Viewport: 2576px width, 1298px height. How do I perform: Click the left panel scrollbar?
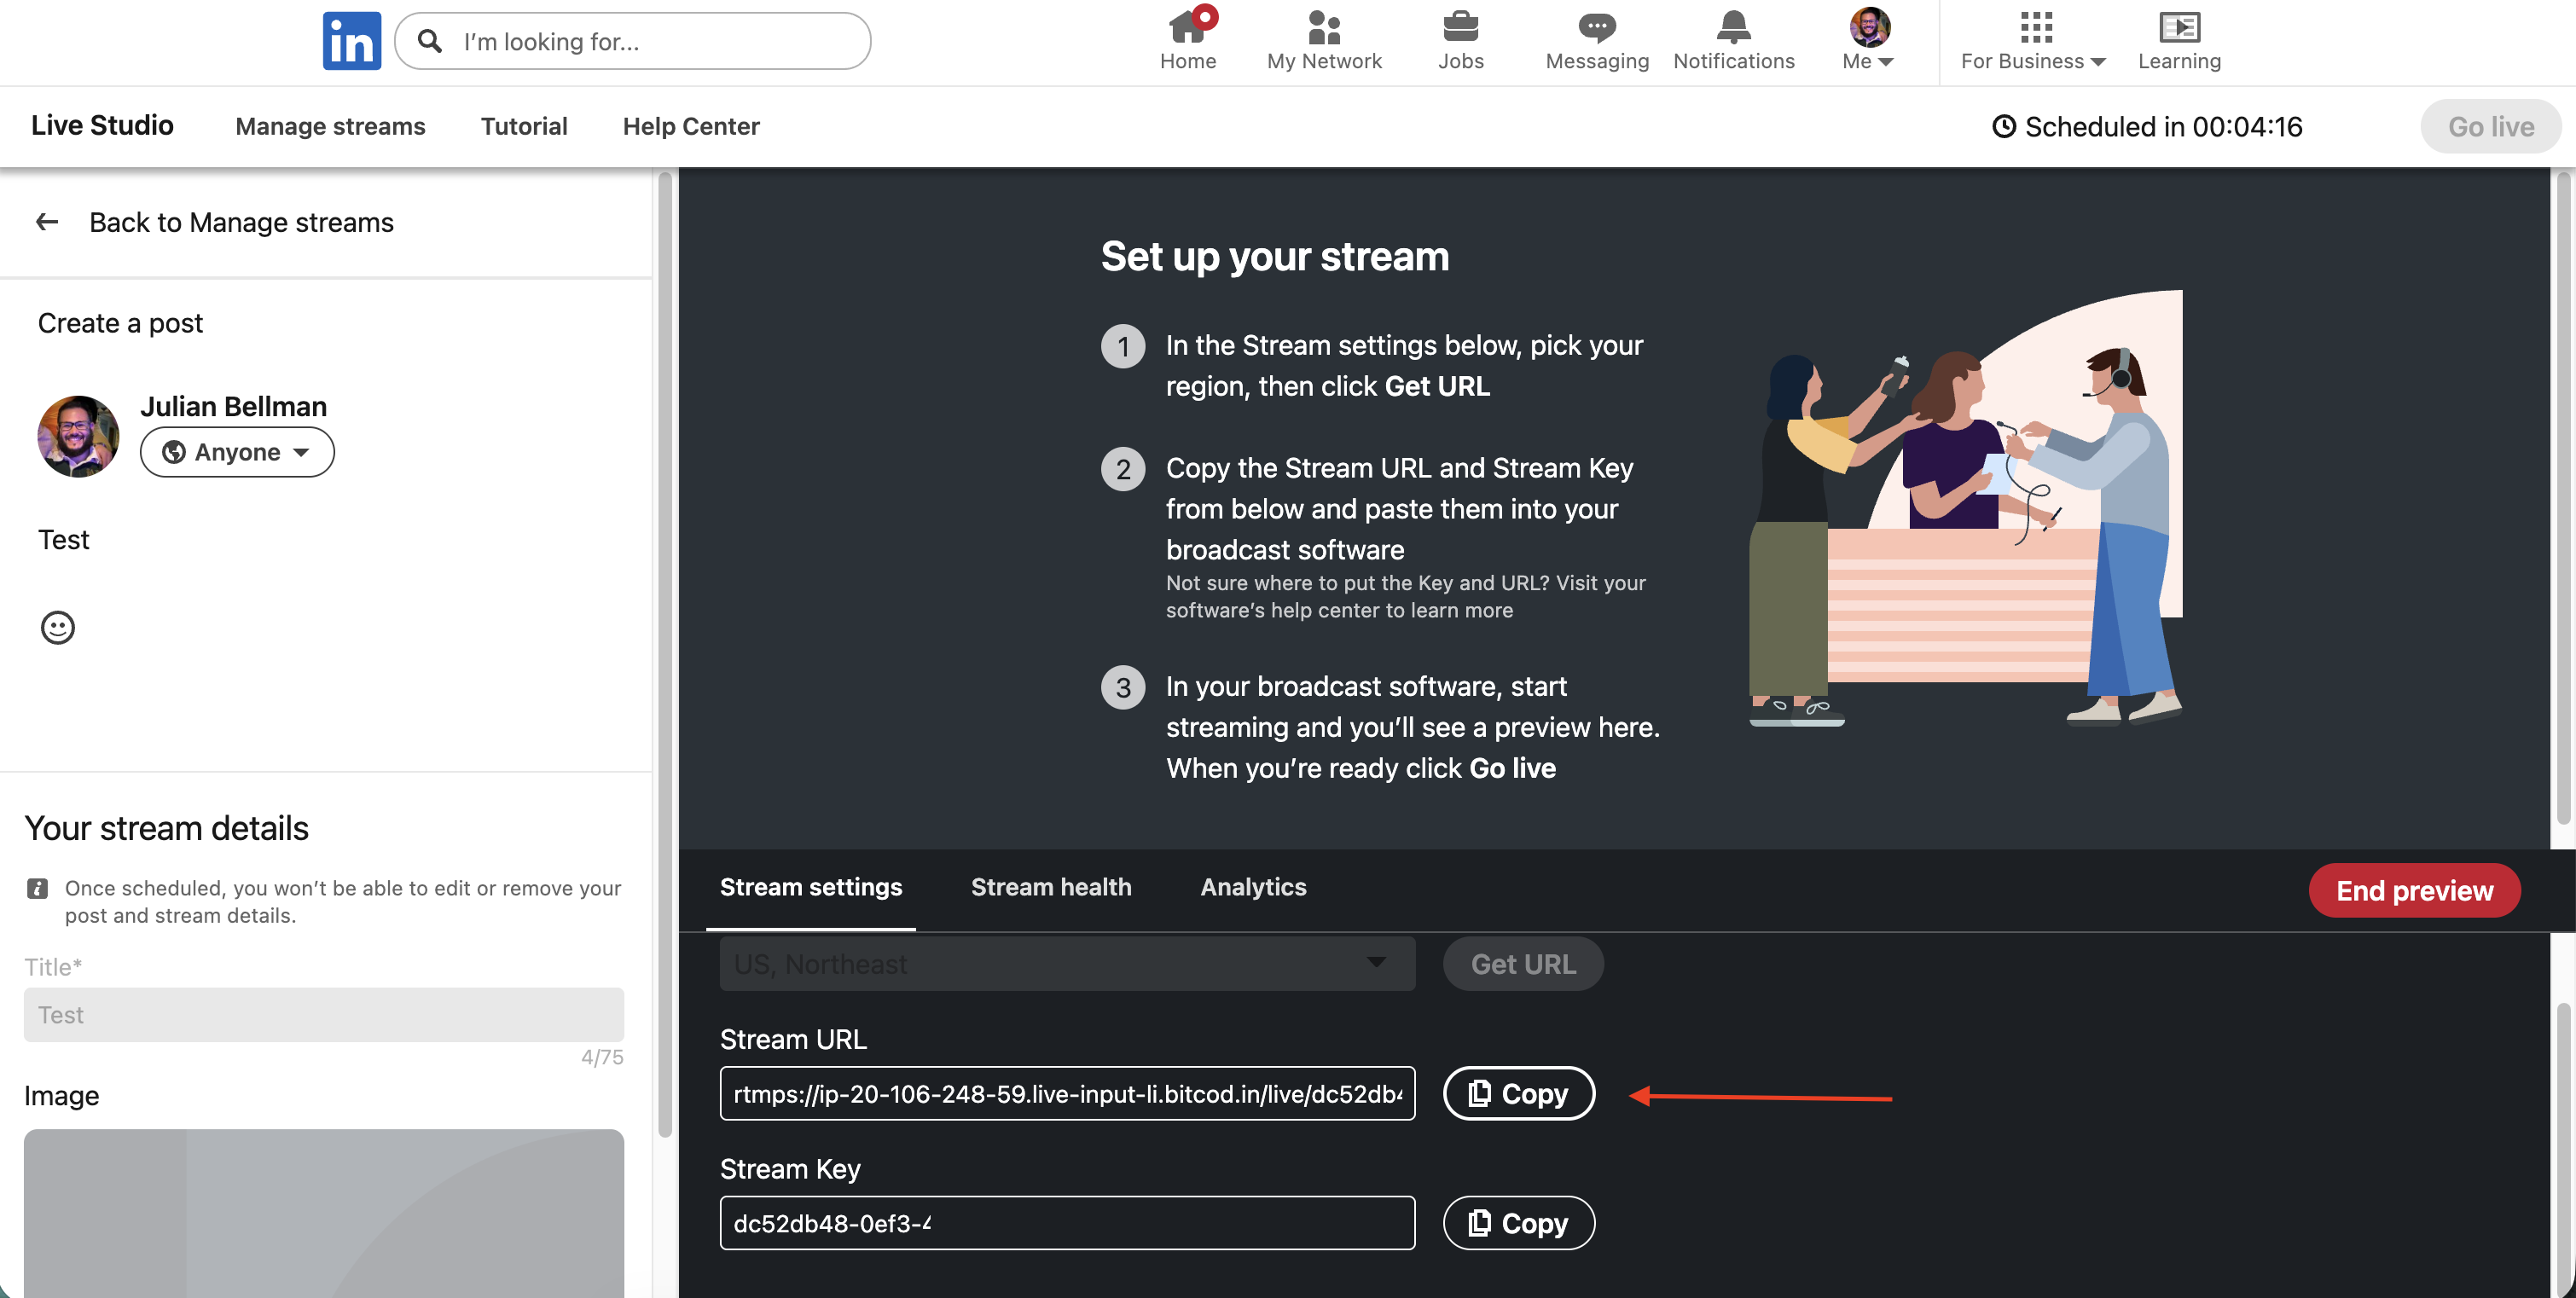[665, 655]
